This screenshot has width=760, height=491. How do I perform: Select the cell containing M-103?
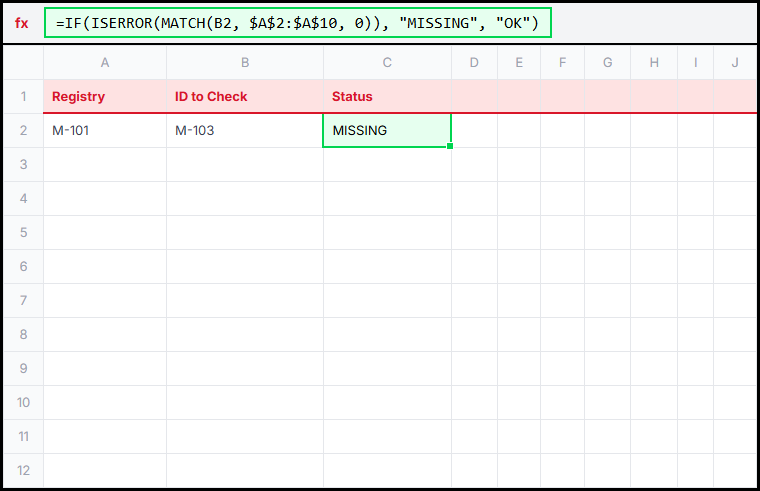point(245,131)
